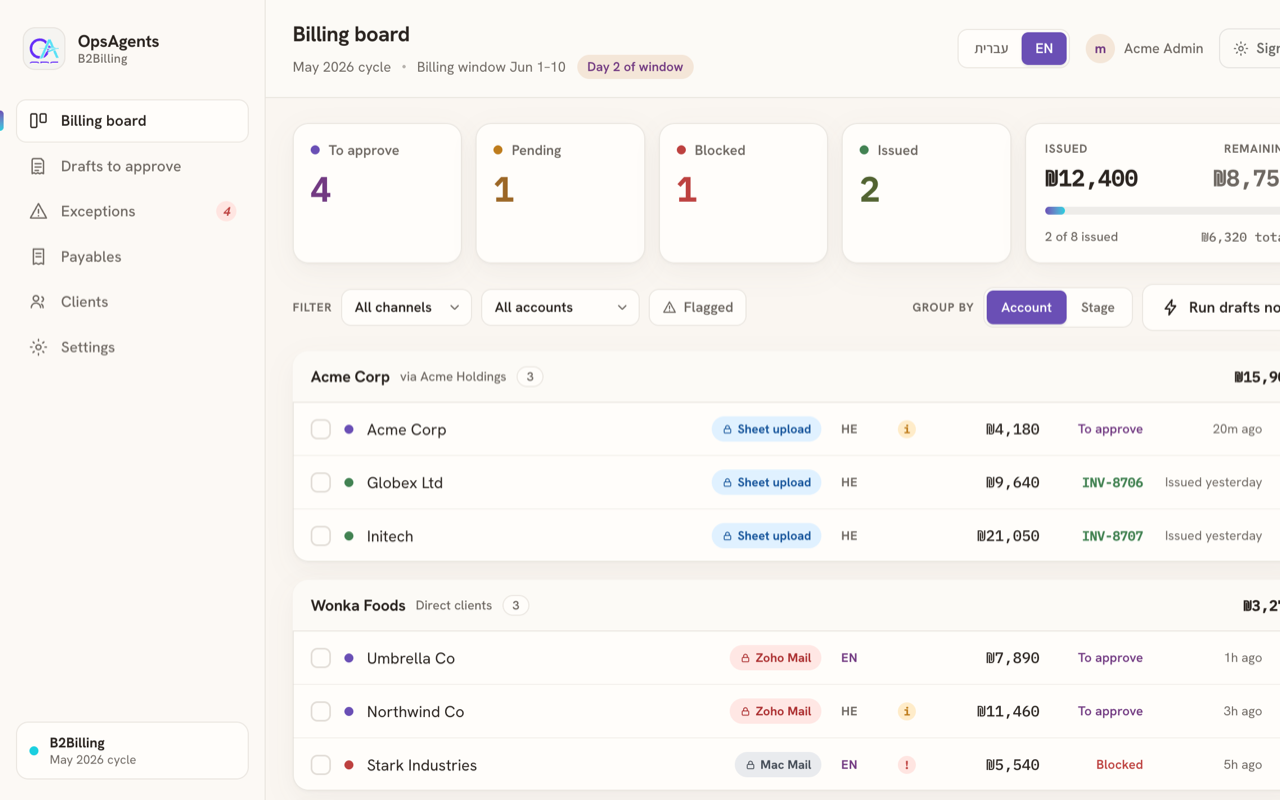Screen dimensions: 1280x800
Task: Click the issued progress bar
Action: pos(1162,211)
